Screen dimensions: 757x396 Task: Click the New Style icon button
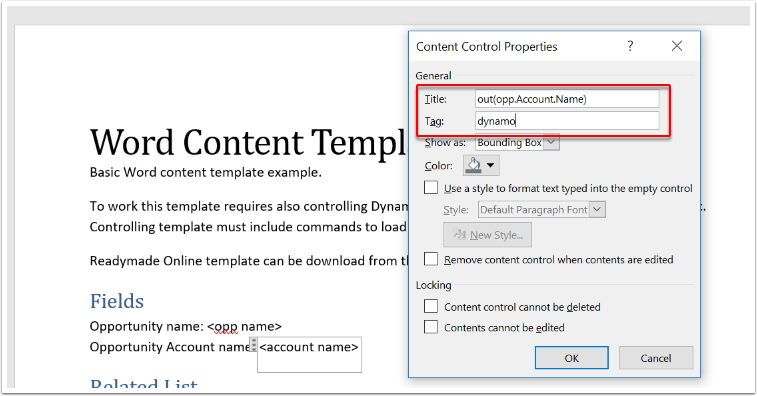click(x=488, y=235)
